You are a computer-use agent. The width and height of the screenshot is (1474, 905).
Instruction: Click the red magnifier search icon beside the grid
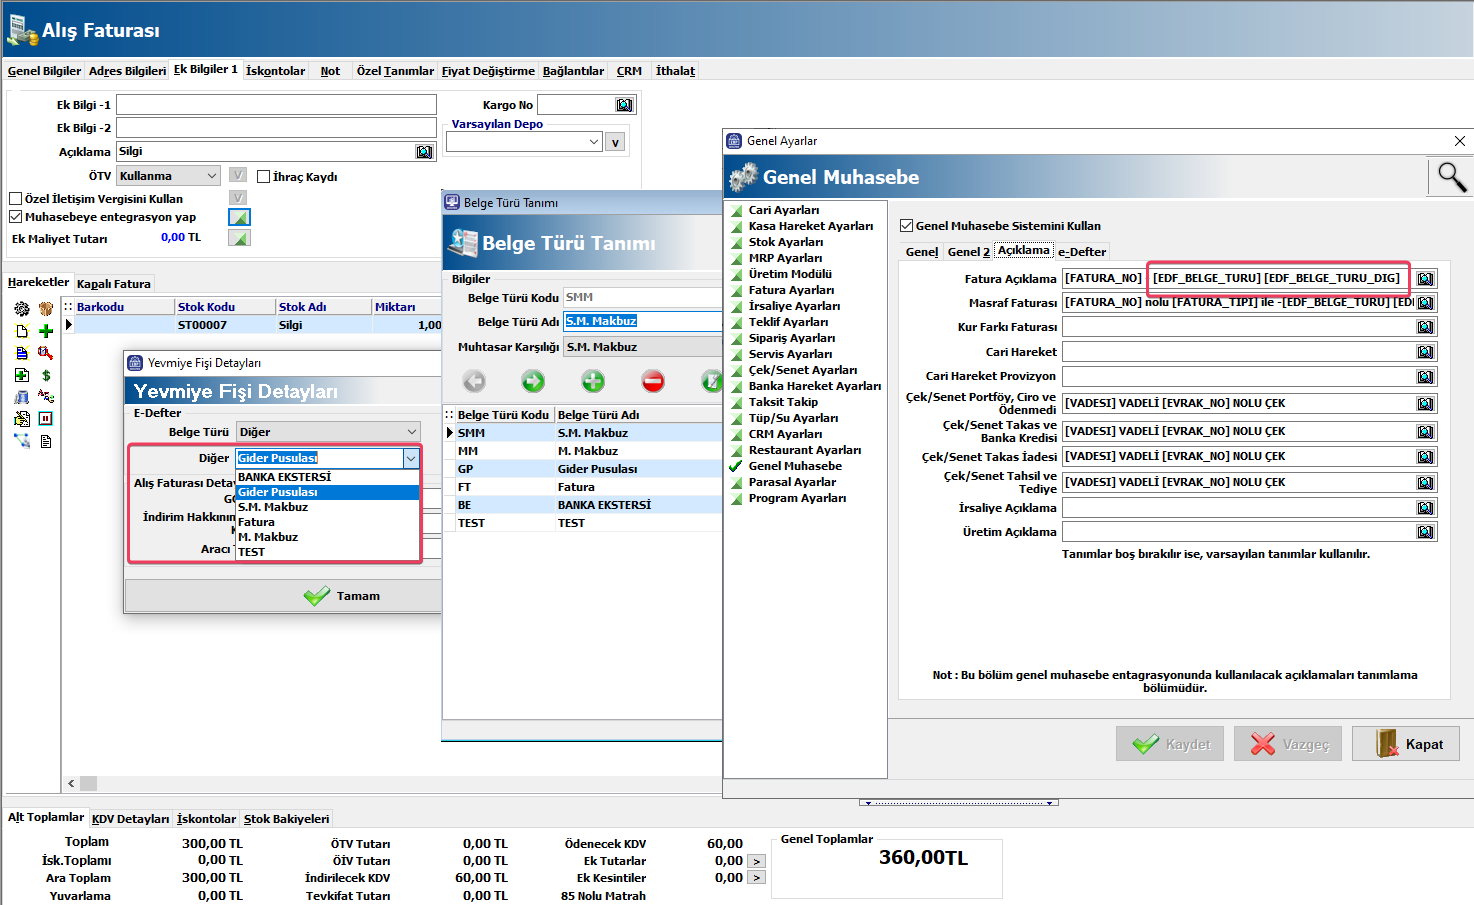(46, 353)
